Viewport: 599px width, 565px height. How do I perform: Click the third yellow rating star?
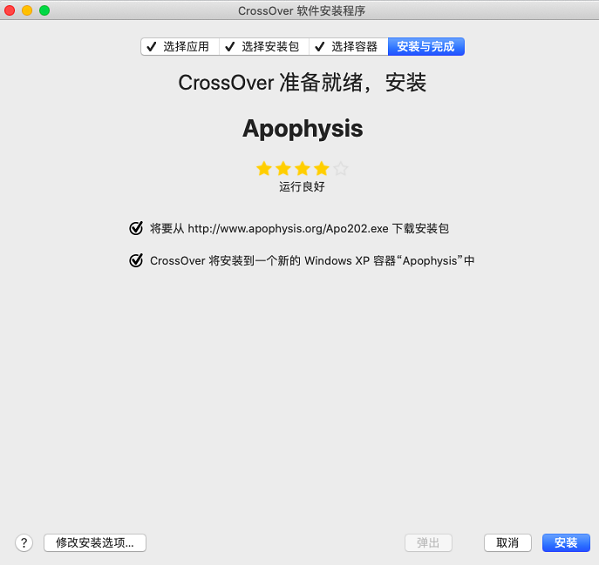302,168
